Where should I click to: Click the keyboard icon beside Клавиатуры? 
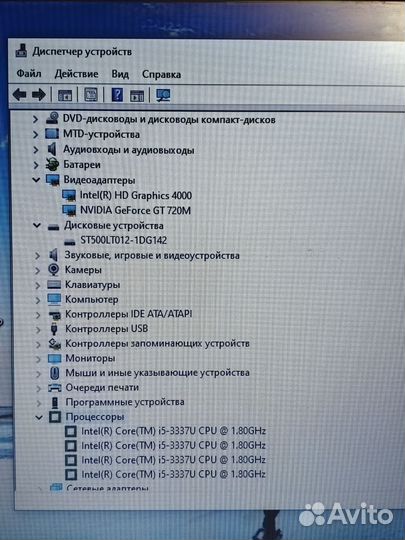tap(54, 284)
